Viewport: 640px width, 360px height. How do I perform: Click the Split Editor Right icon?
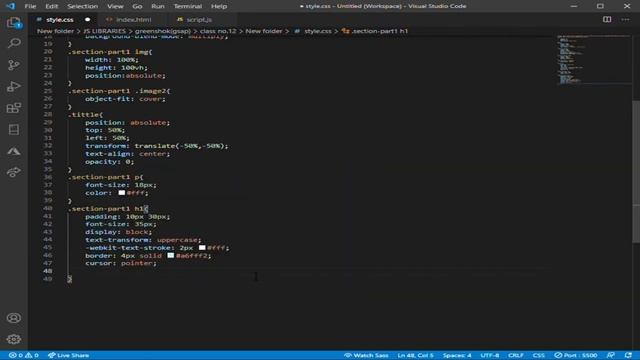607,20
